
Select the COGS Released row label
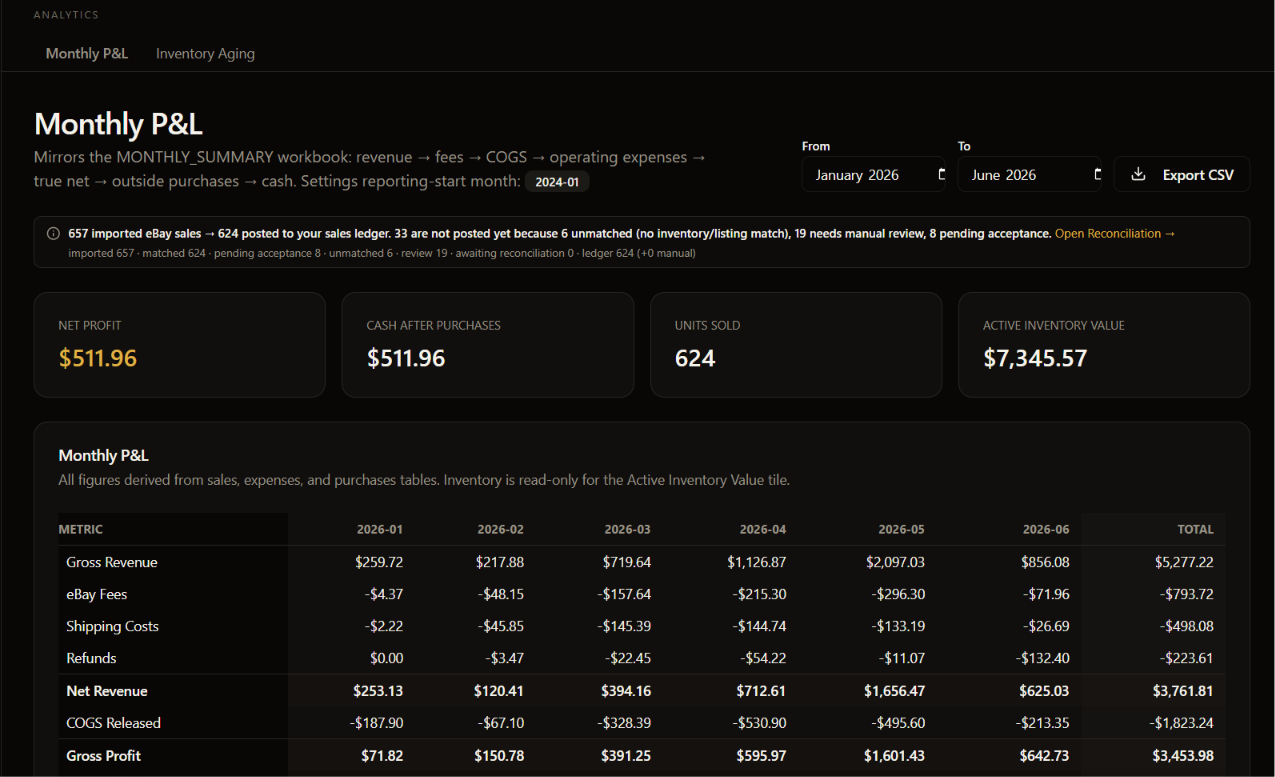tap(114, 723)
